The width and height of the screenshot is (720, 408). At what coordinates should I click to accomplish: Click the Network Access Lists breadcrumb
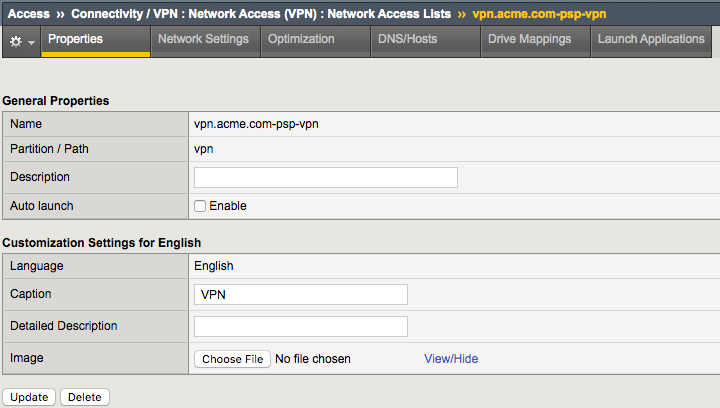coord(389,14)
